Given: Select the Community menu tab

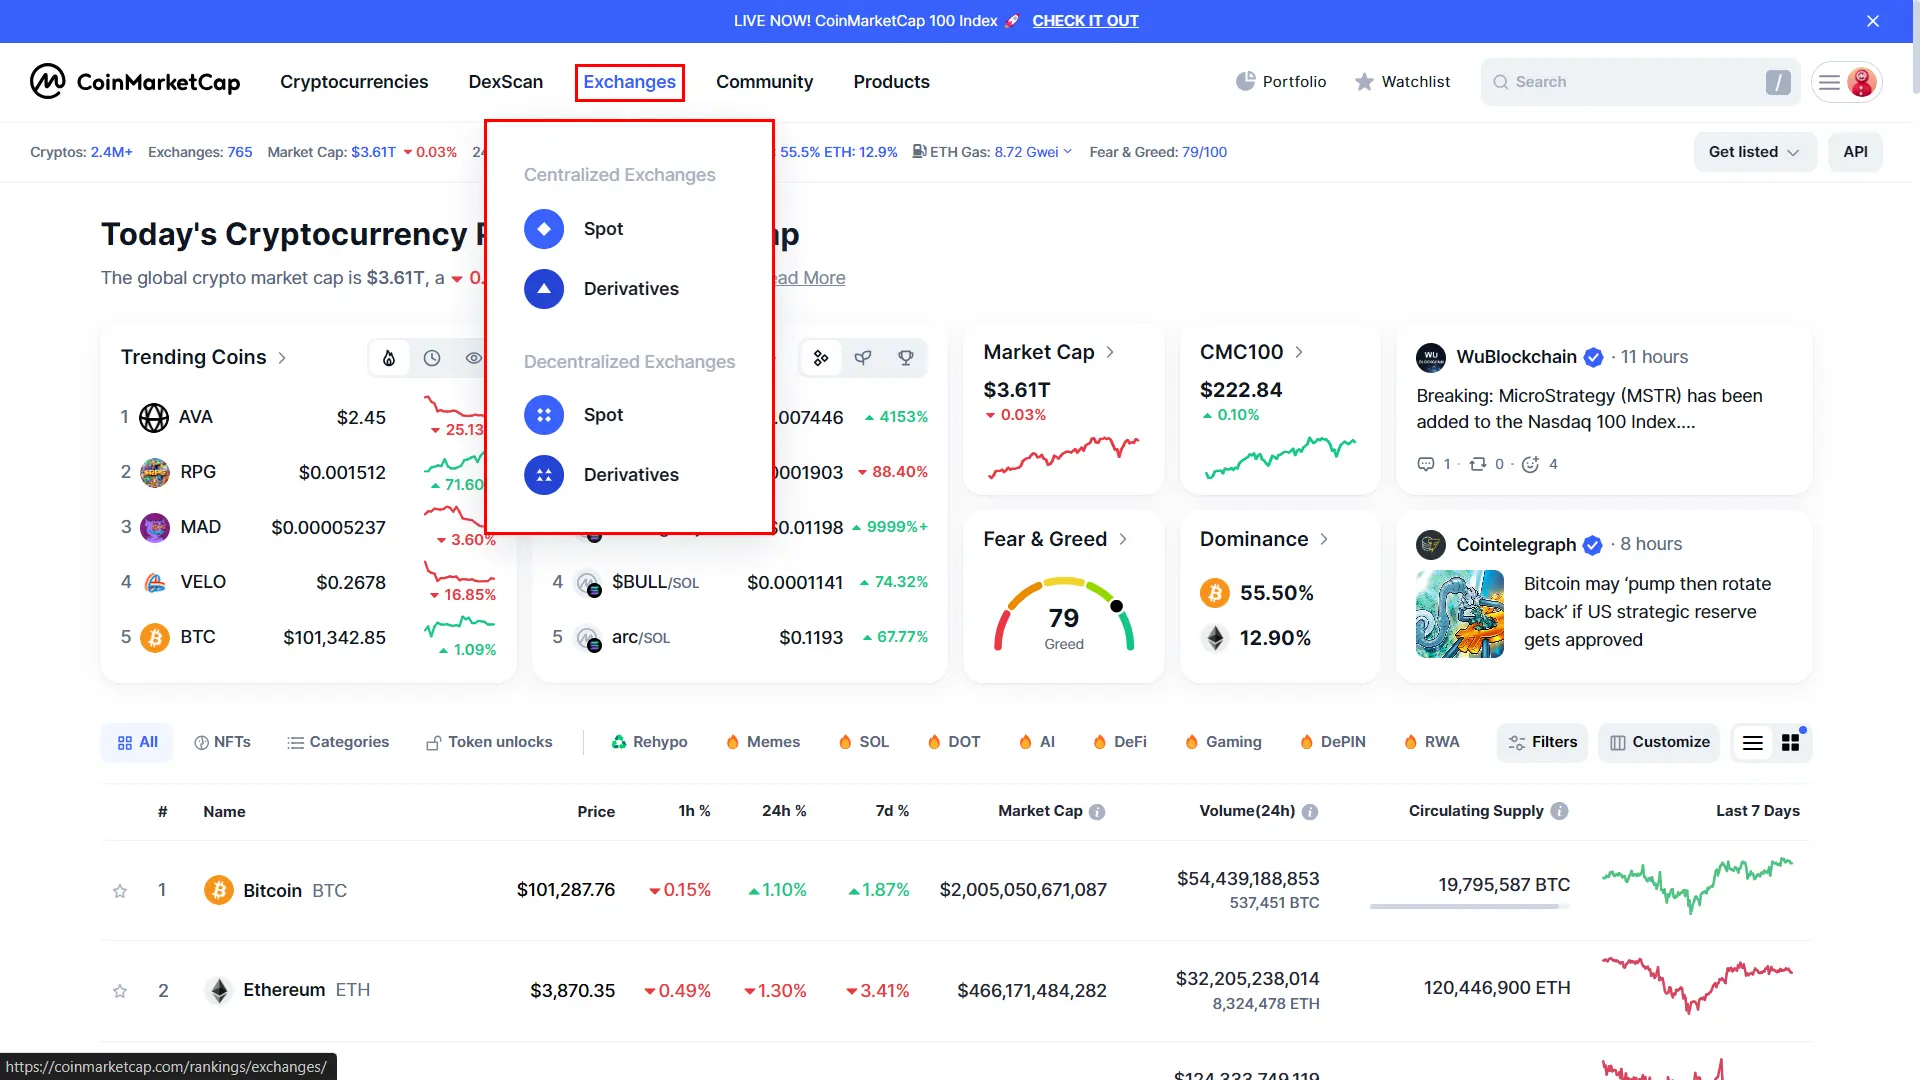Looking at the screenshot, I should [x=765, y=82].
